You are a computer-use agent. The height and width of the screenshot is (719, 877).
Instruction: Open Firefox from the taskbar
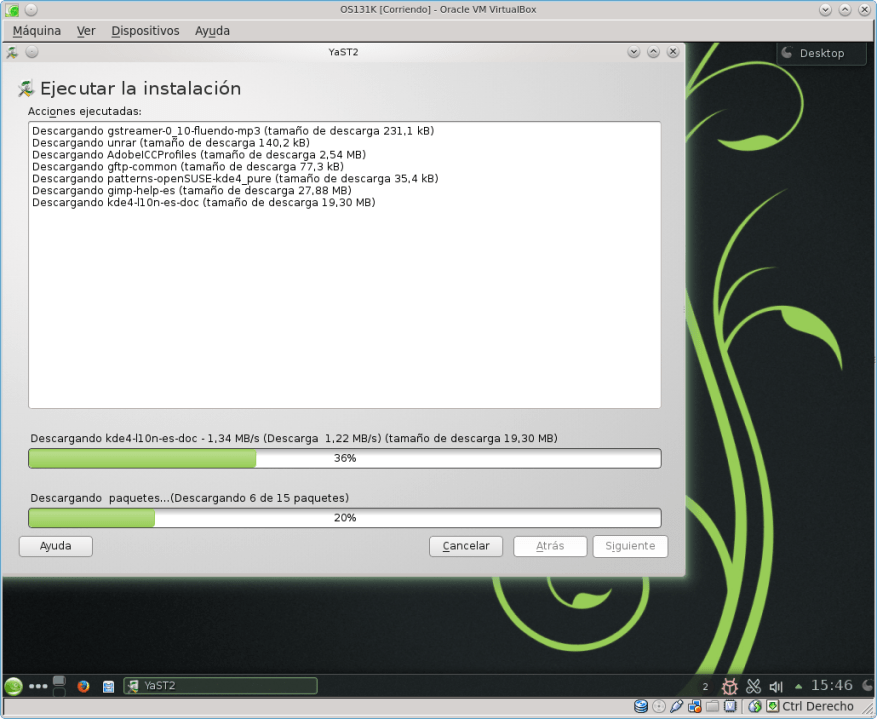coord(84,686)
